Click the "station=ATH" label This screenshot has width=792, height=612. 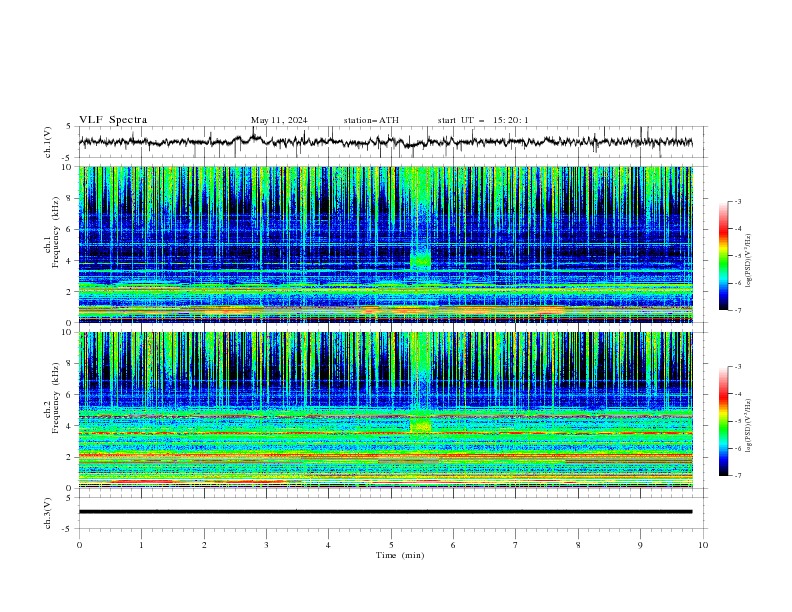pos(371,120)
